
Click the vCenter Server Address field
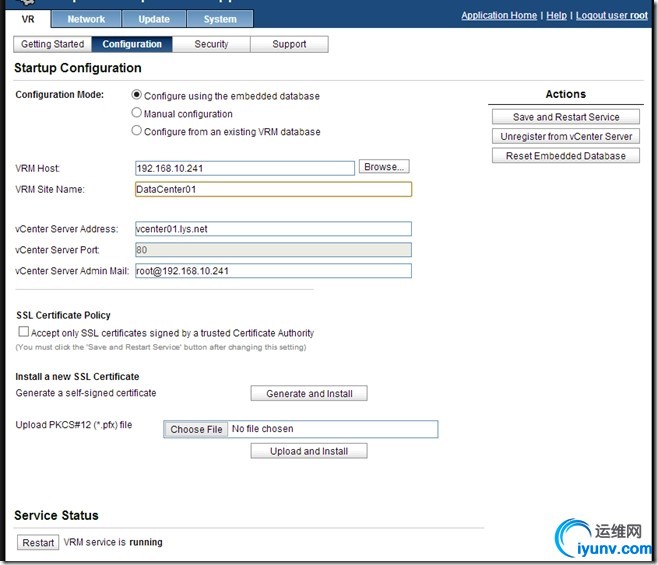pyautogui.click(x=273, y=229)
